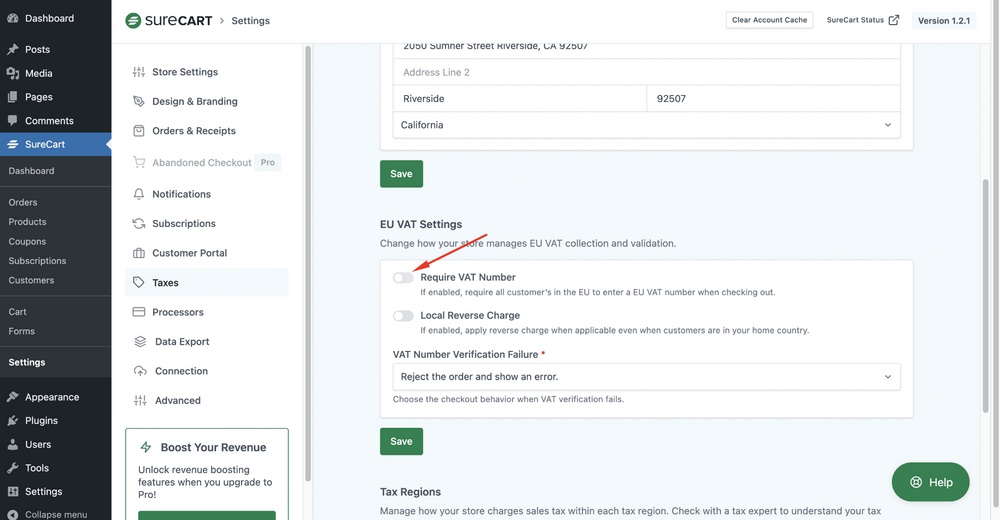This screenshot has width=1000, height=520.
Task: Click the Store Settings sliders icon
Action: [x=138, y=72]
